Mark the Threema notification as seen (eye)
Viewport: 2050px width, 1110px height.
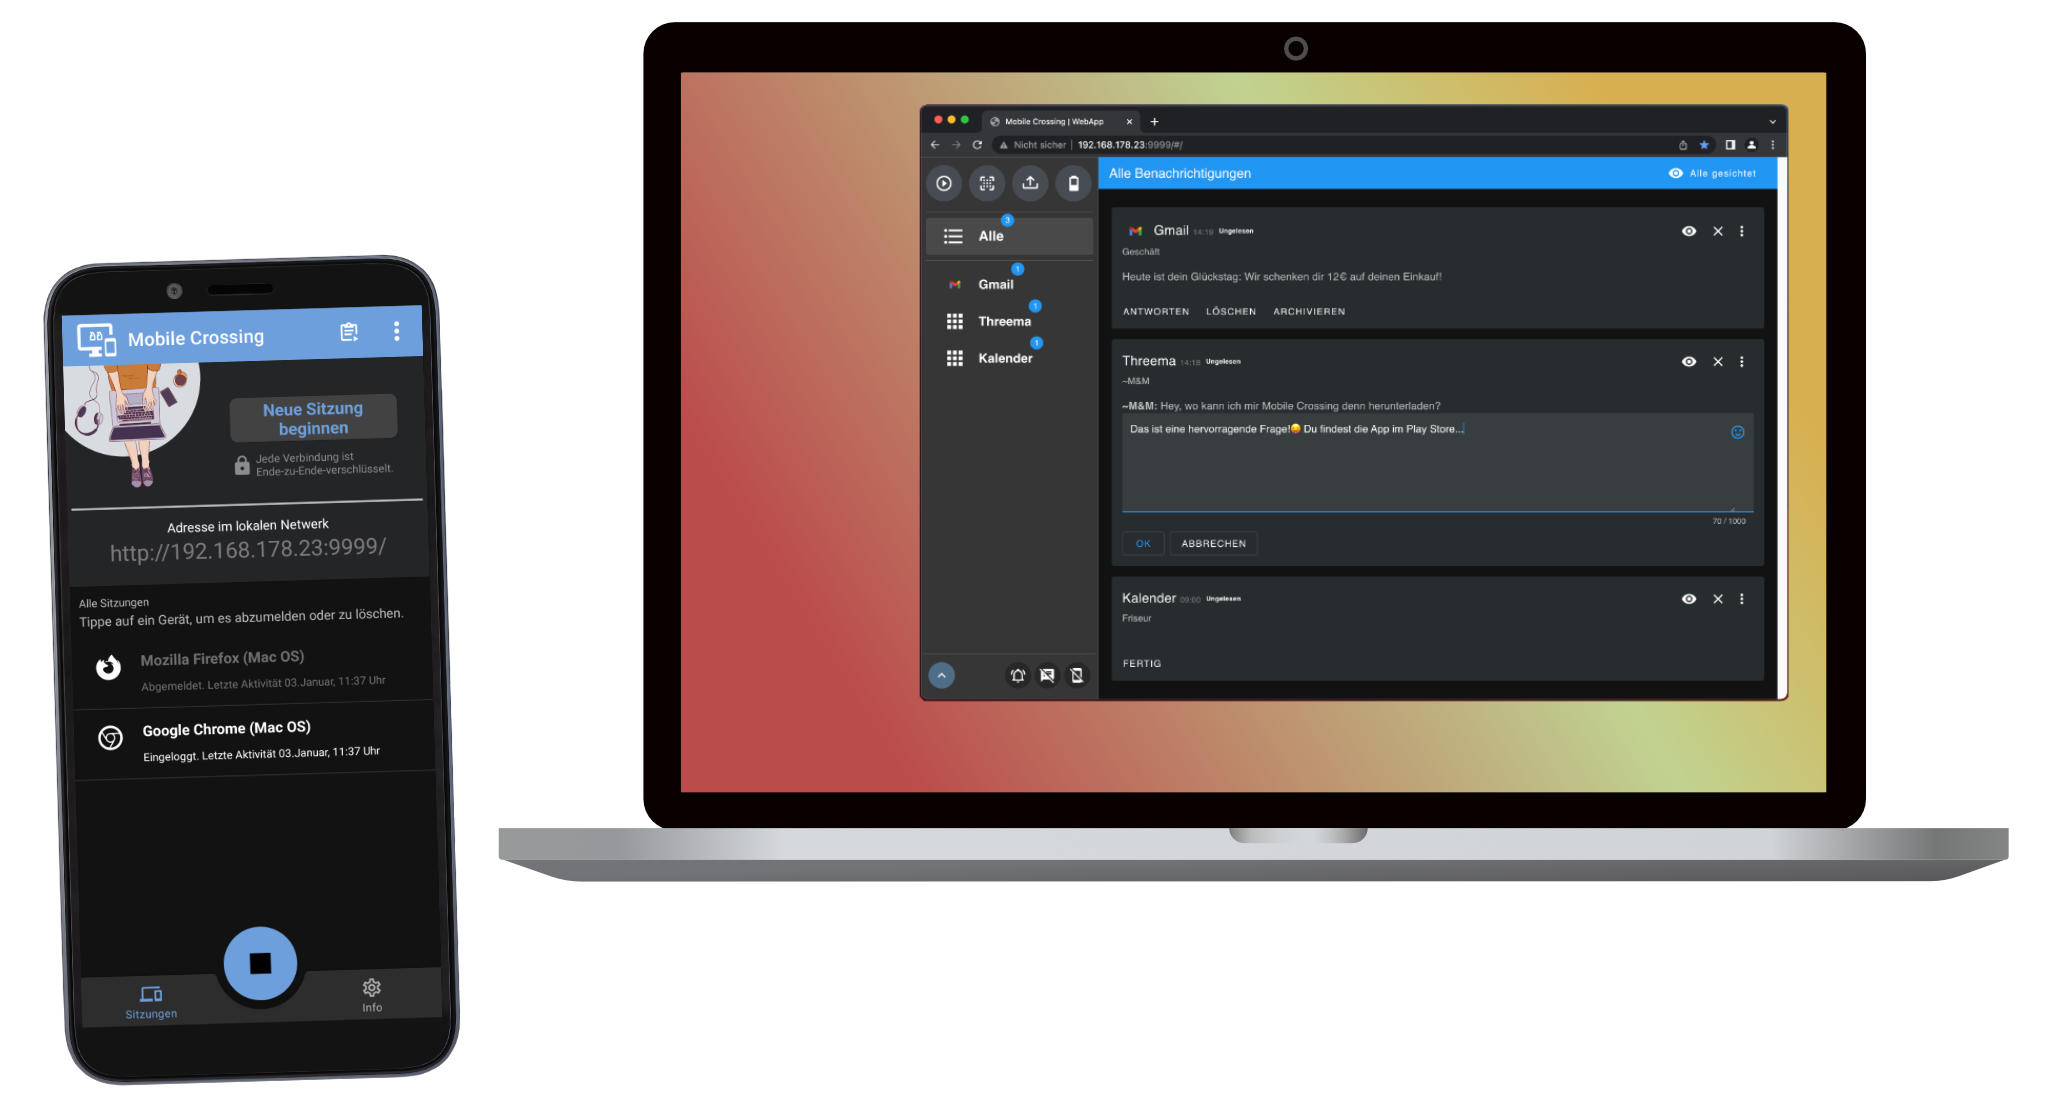click(x=1689, y=362)
